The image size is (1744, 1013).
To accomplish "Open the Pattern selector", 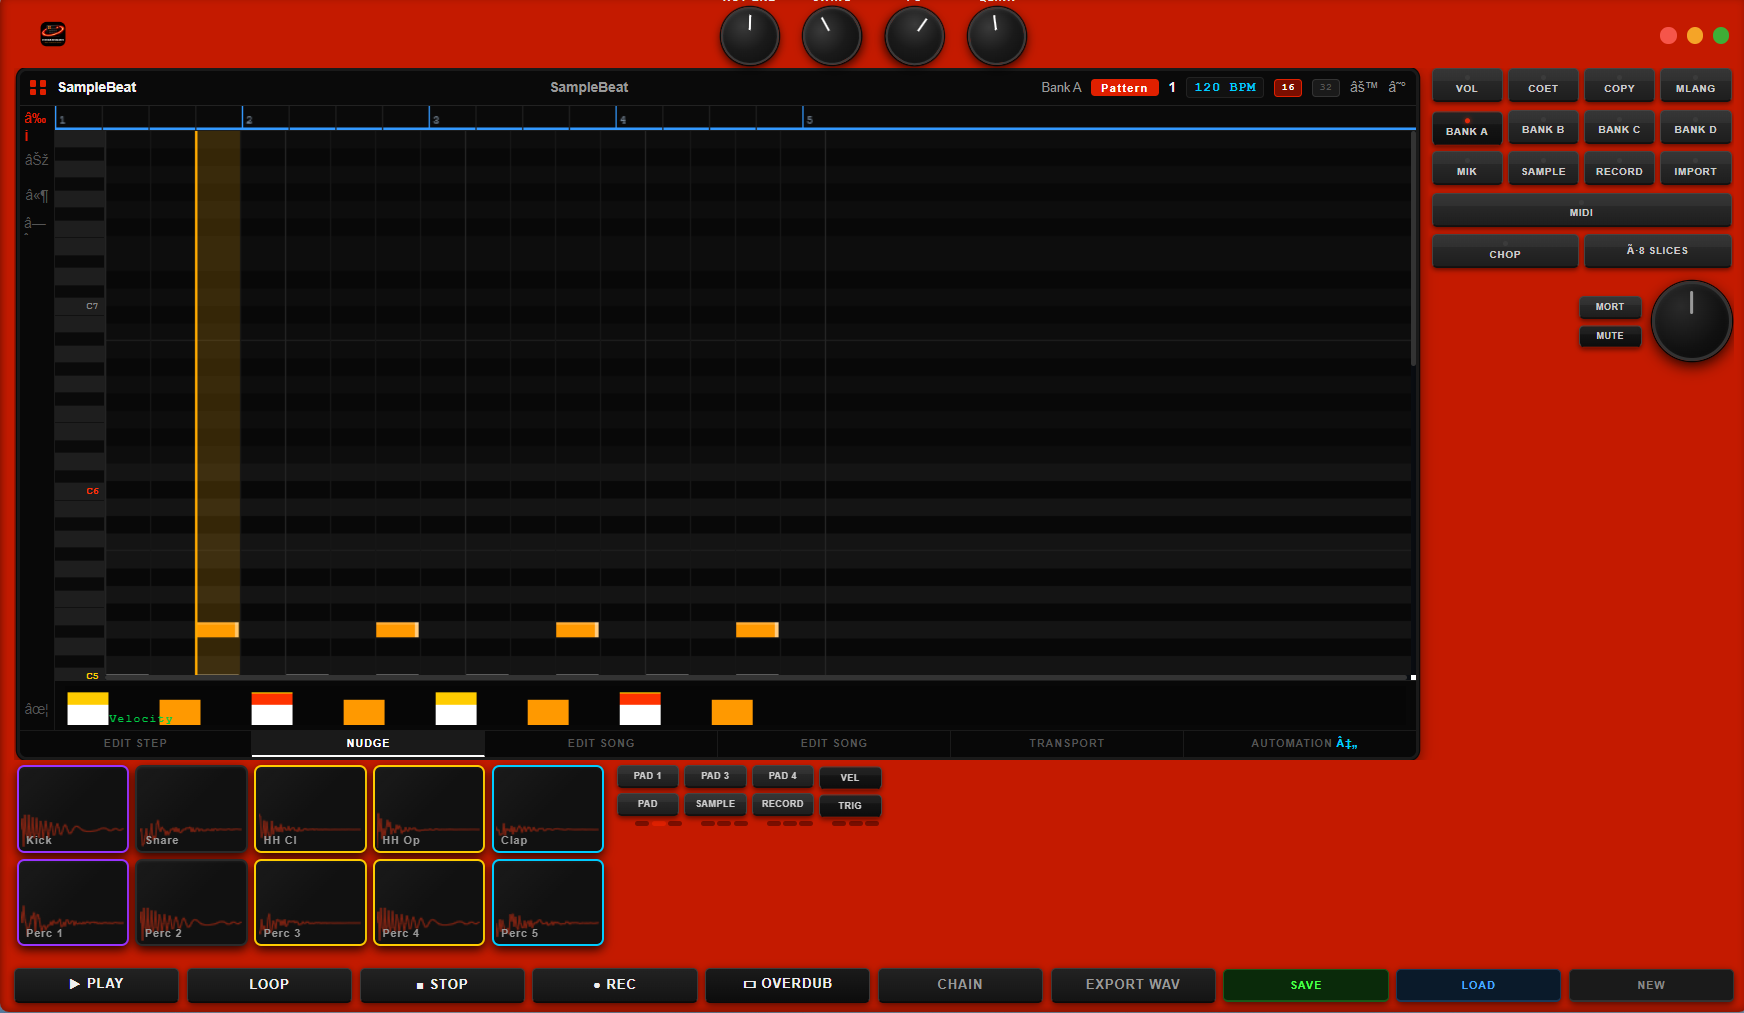I will 1124,87.
